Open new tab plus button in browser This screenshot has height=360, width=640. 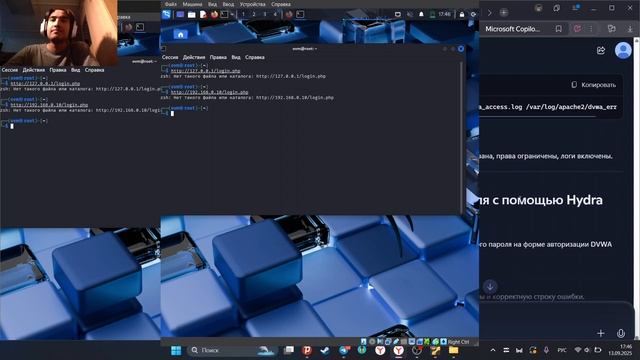click(504, 13)
